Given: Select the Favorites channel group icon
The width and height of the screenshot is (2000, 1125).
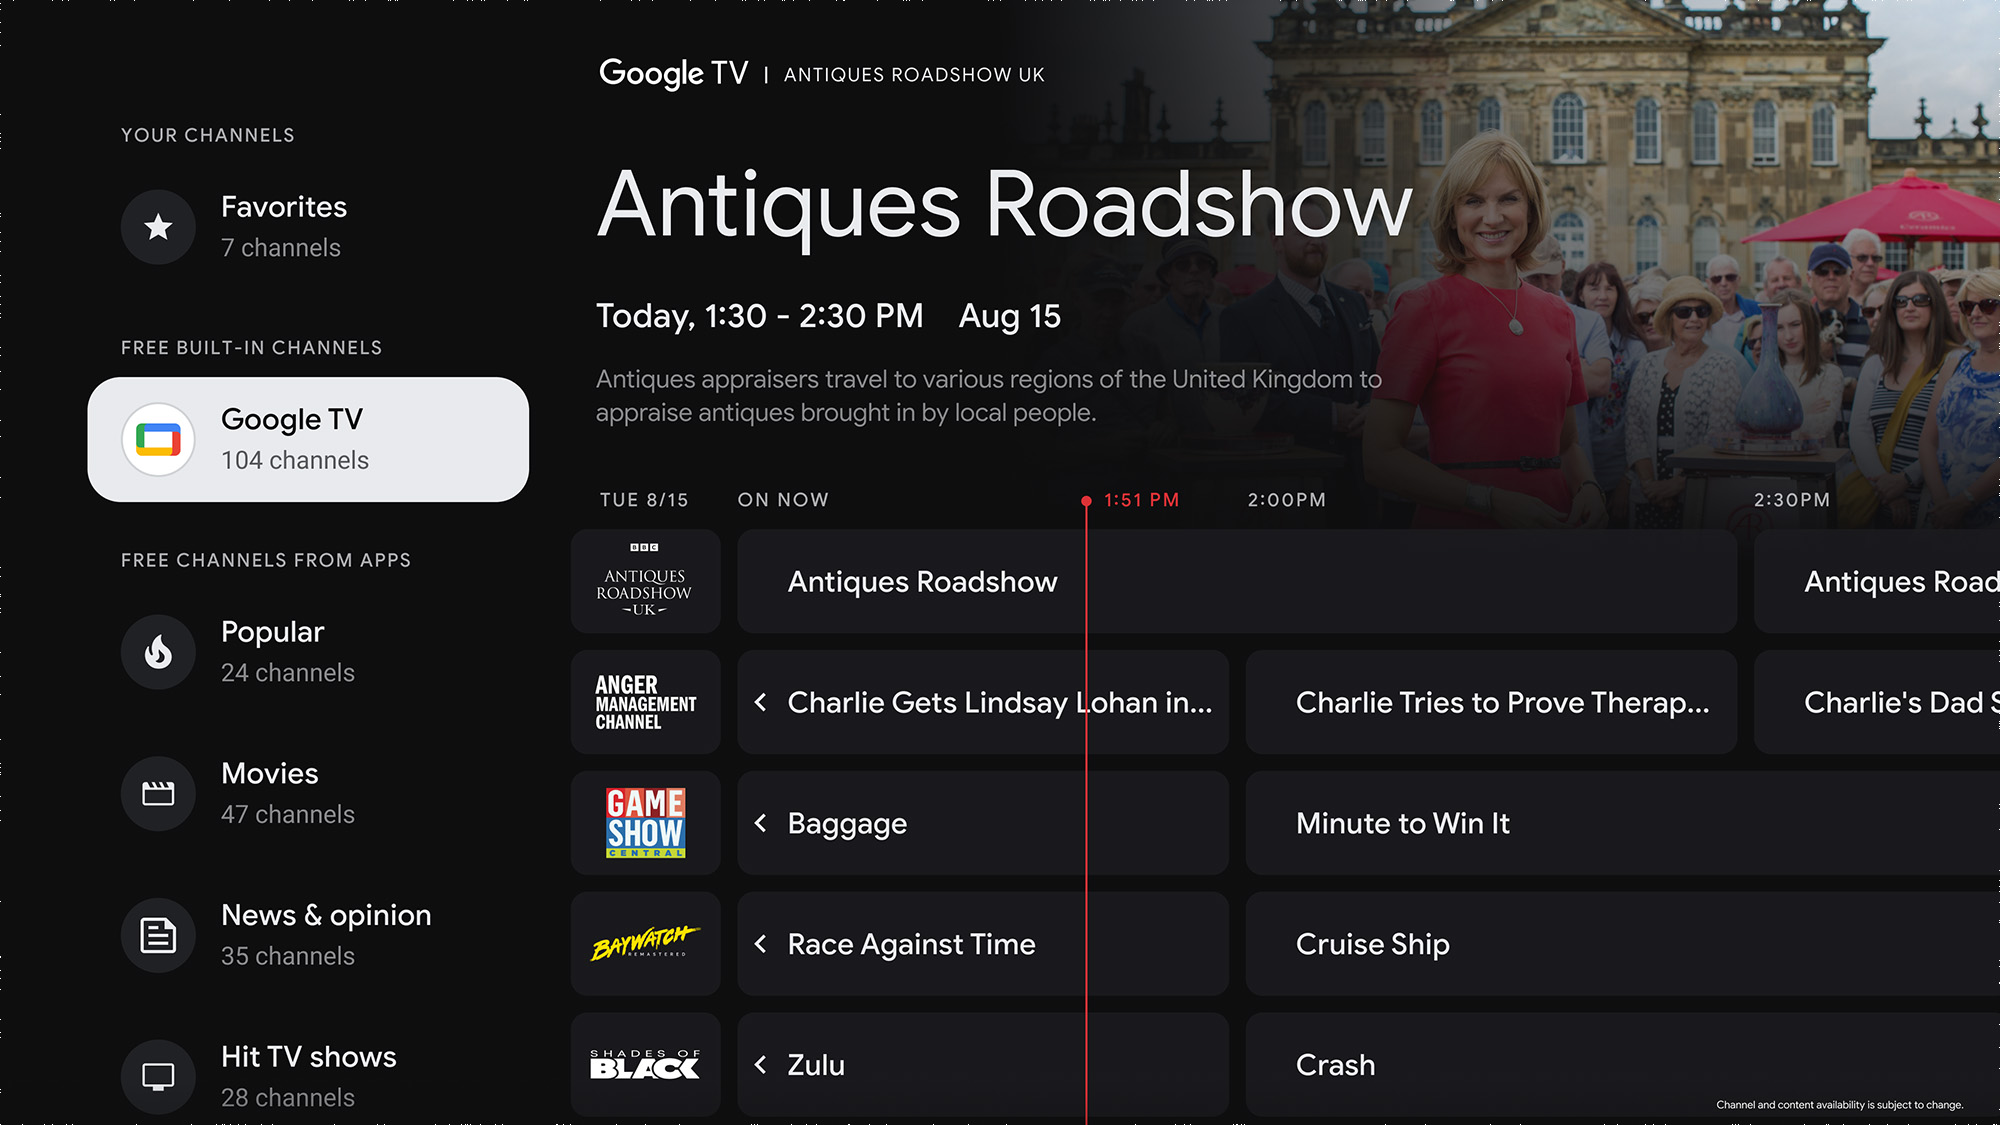Looking at the screenshot, I should 159,225.
